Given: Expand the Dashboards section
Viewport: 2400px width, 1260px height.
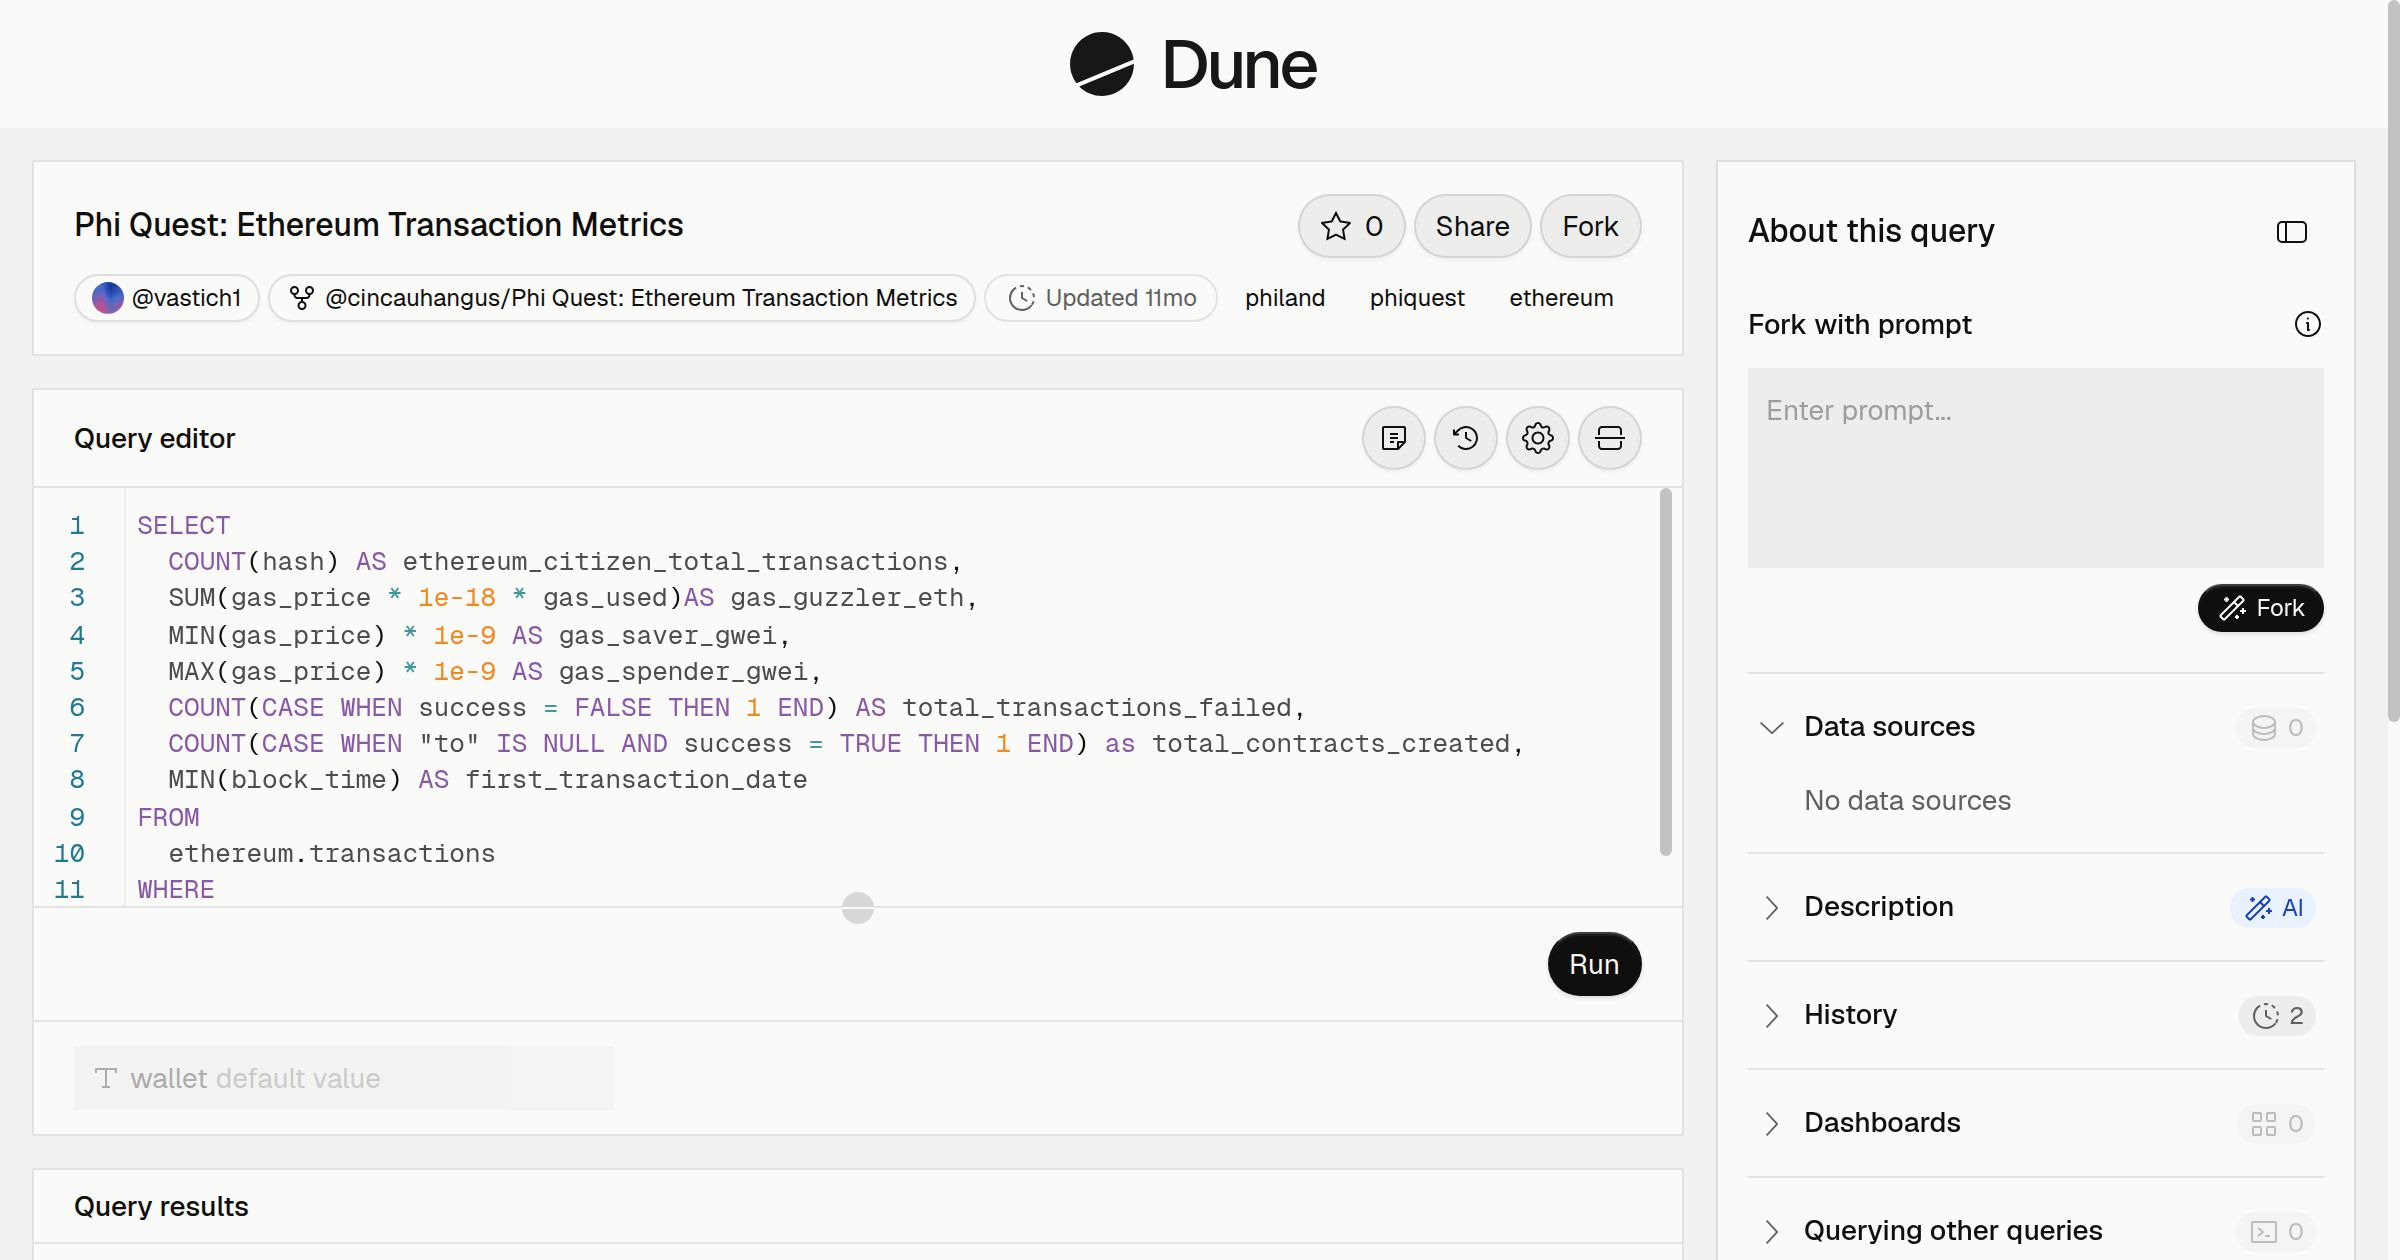Looking at the screenshot, I should tap(1772, 1123).
